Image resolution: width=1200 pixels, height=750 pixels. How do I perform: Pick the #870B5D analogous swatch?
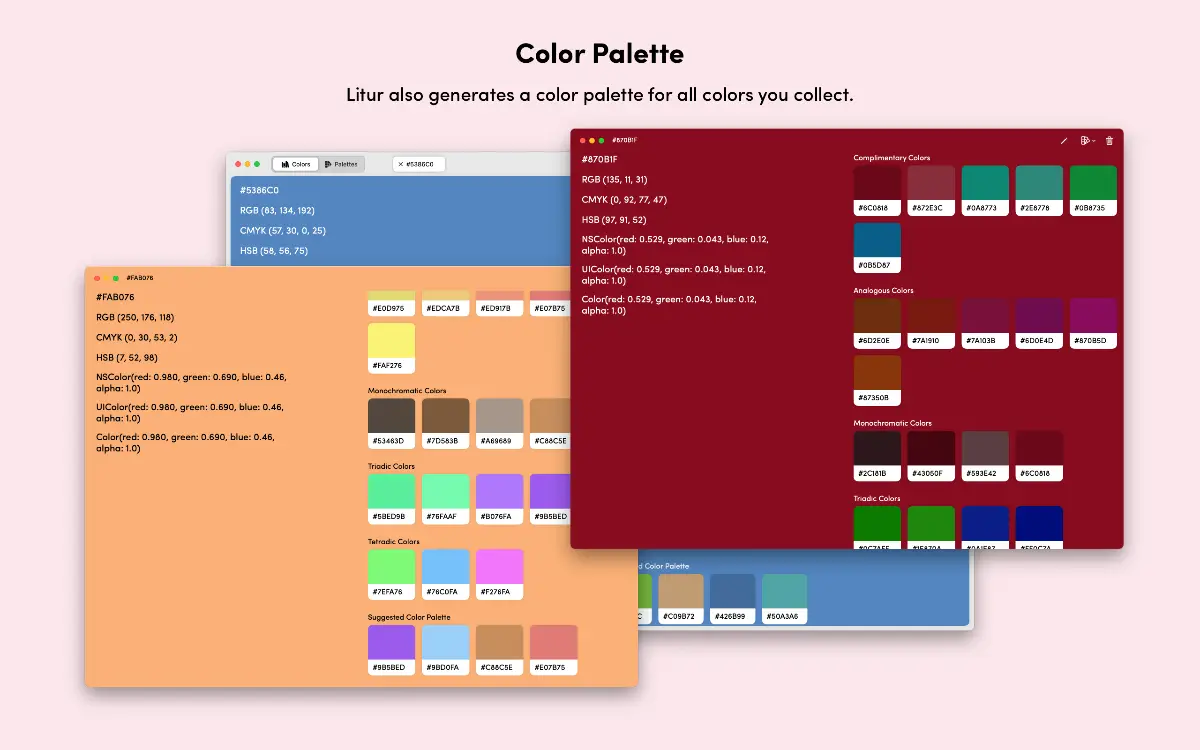(x=1093, y=323)
